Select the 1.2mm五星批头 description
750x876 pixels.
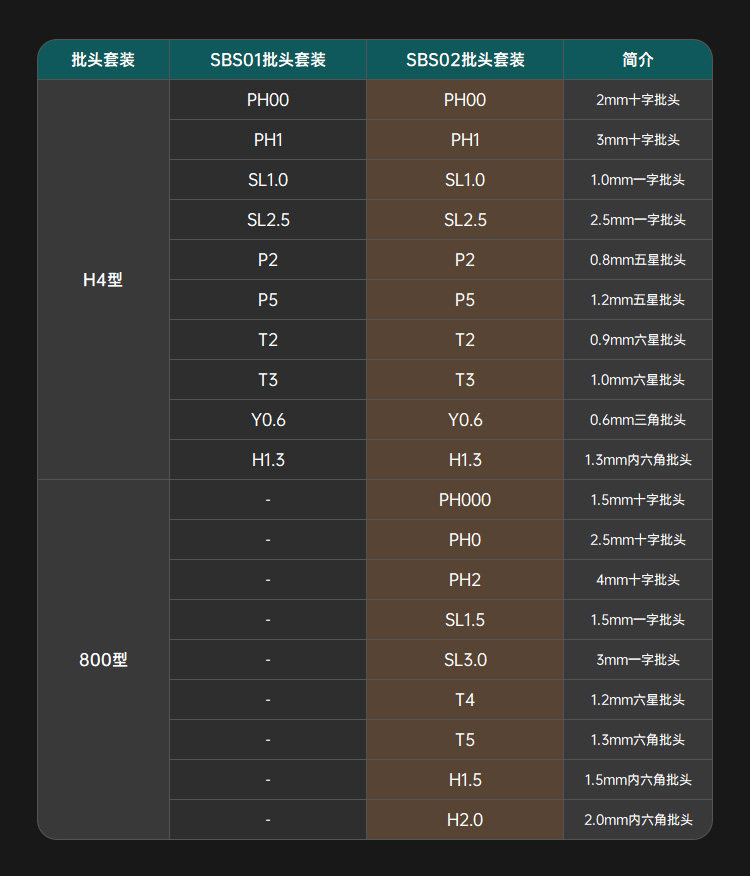[x=638, y=300]
